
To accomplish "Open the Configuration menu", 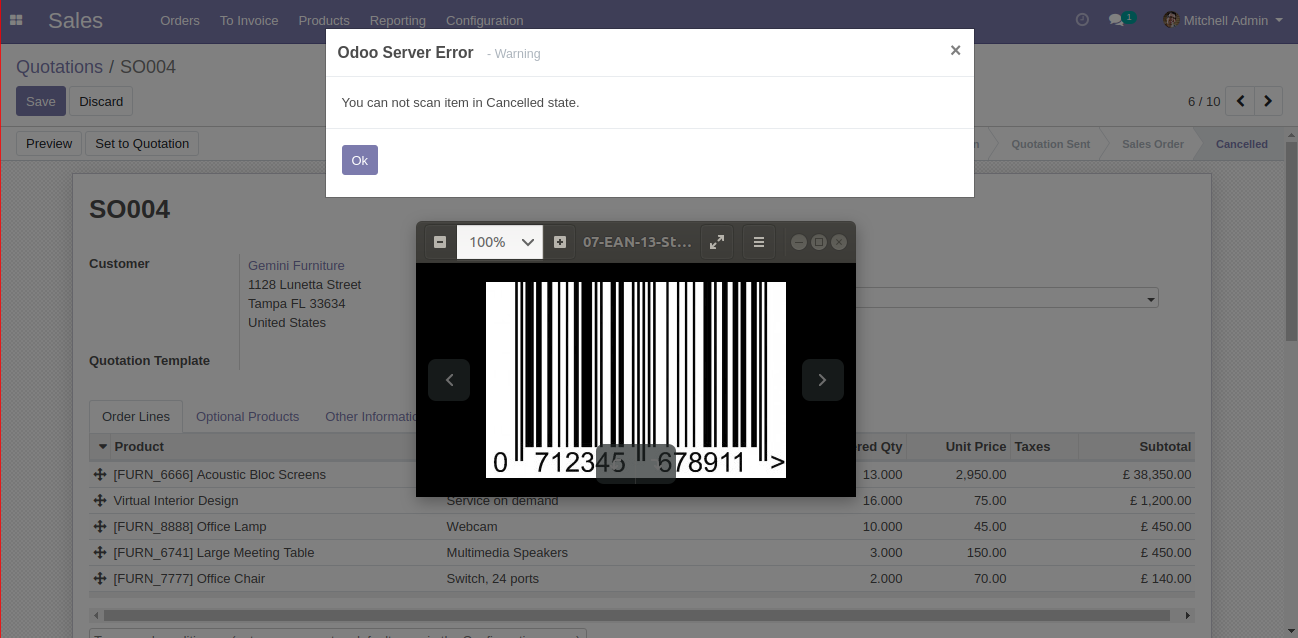I will pyautogui.click(x=485, y=20).
